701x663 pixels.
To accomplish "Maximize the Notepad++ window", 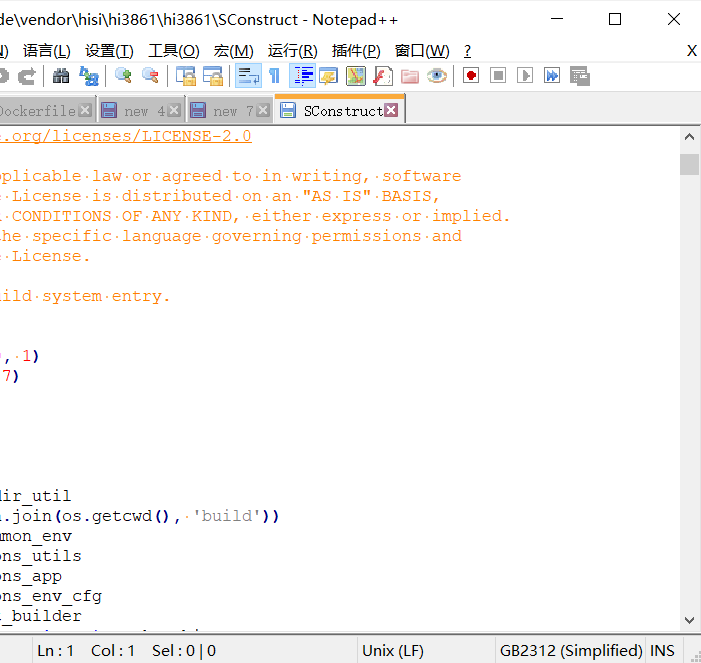I will (615, 19).
